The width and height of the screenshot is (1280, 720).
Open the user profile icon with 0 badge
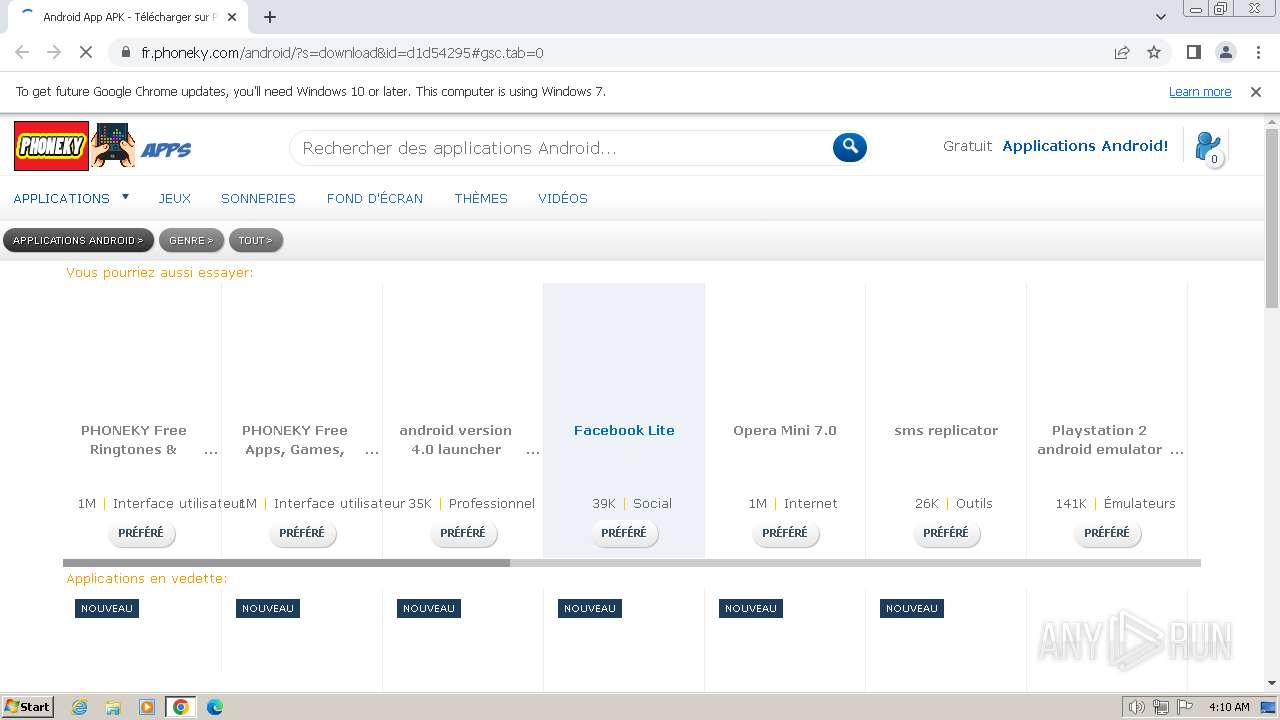1208,147
